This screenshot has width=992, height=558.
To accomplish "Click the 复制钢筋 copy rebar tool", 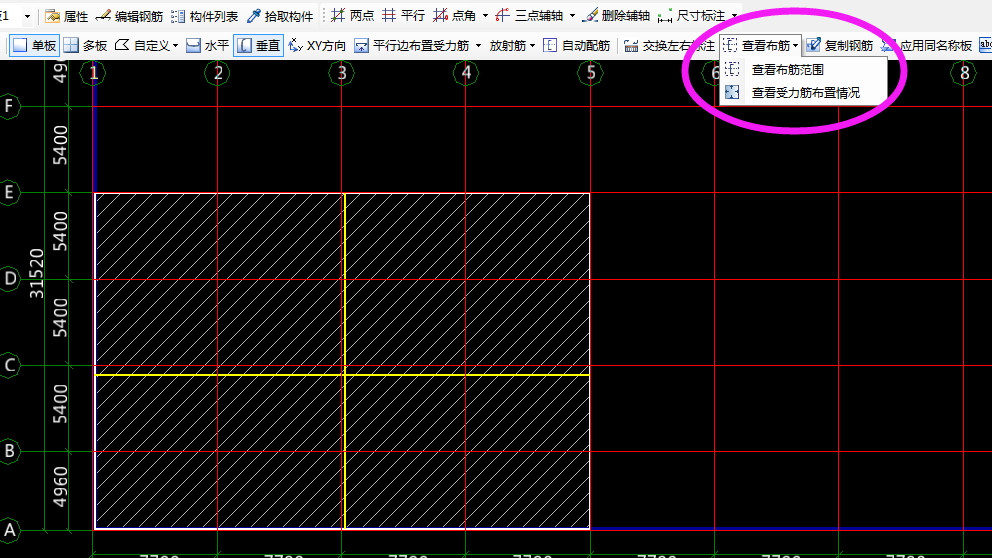I will point(840,46).
